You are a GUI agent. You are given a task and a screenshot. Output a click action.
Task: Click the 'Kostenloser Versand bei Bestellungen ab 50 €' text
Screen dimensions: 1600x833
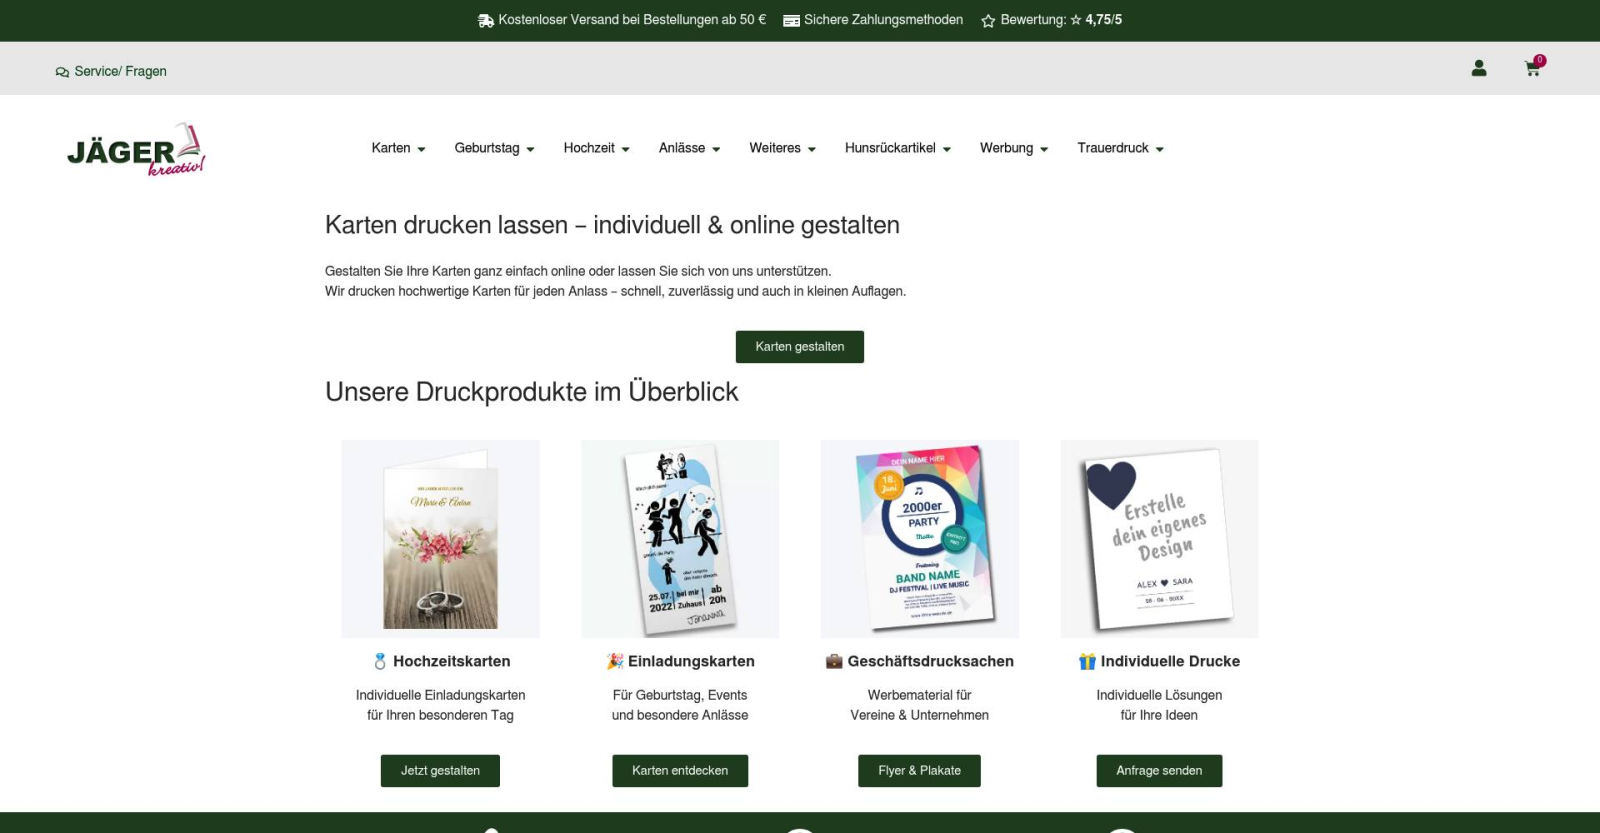click(x=632, y=20)
